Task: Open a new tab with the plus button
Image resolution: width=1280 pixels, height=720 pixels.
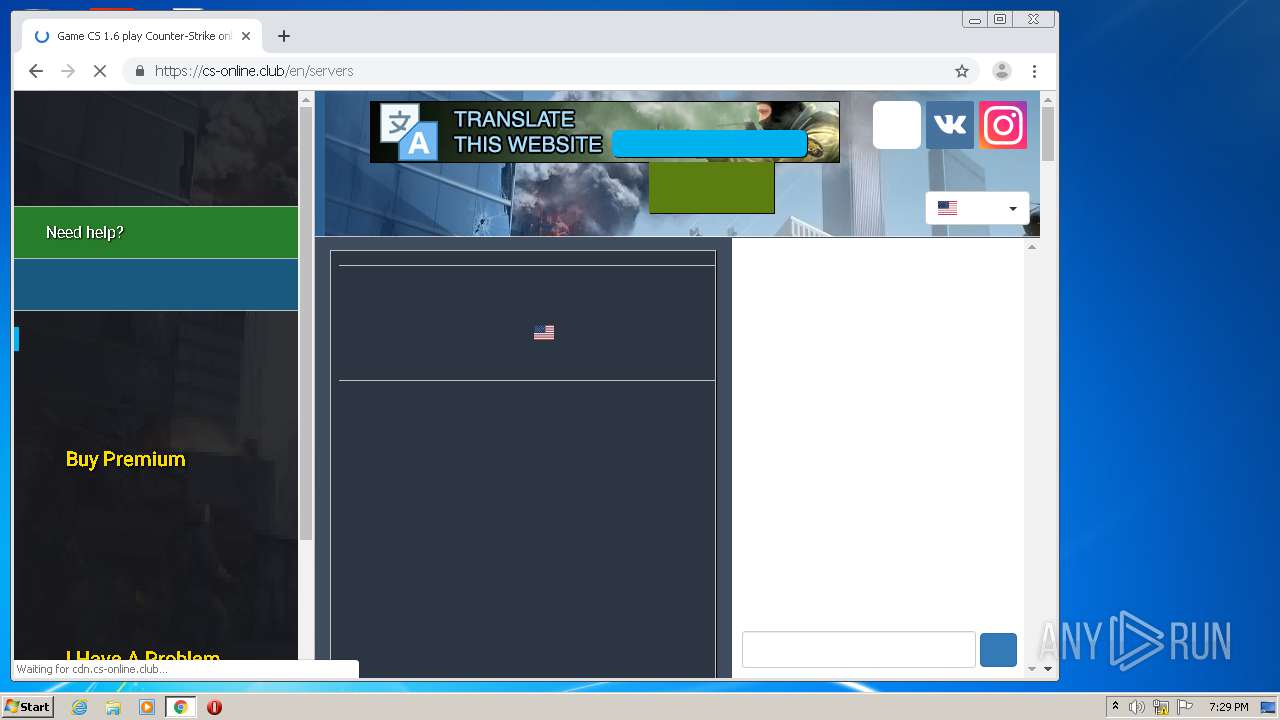Action: (284, 36)
